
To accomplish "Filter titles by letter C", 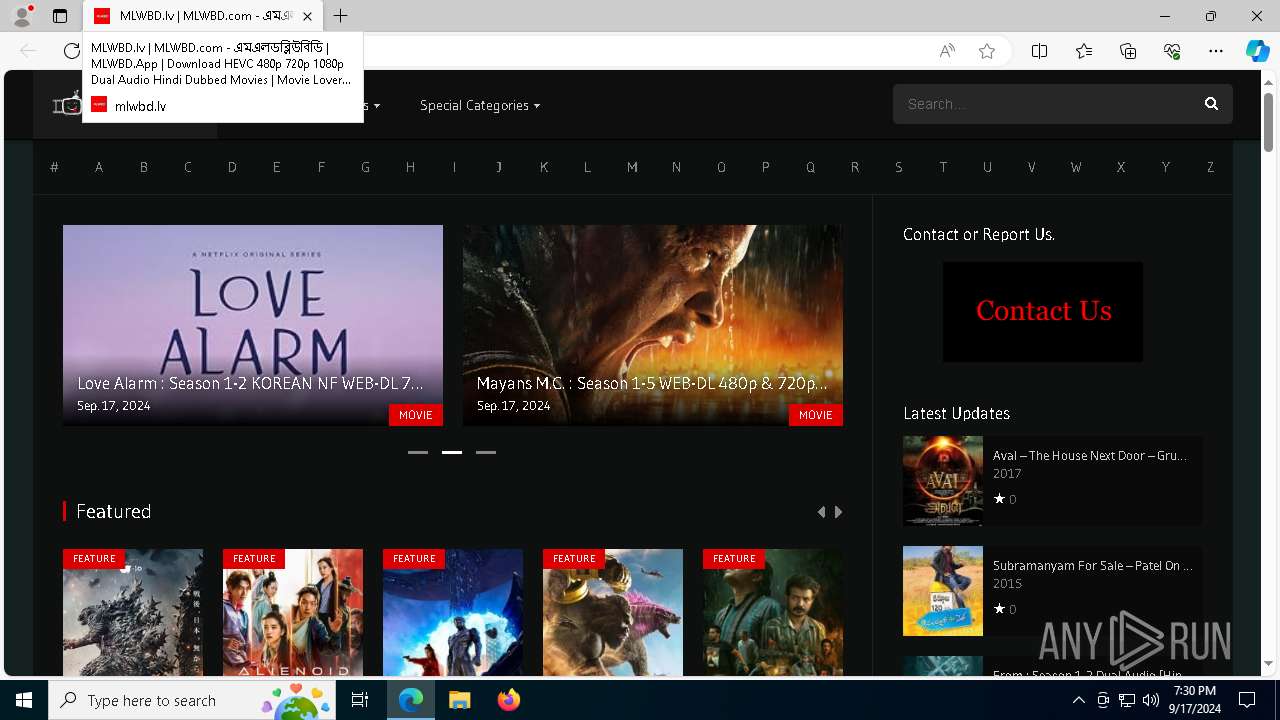I will [187, 167].
